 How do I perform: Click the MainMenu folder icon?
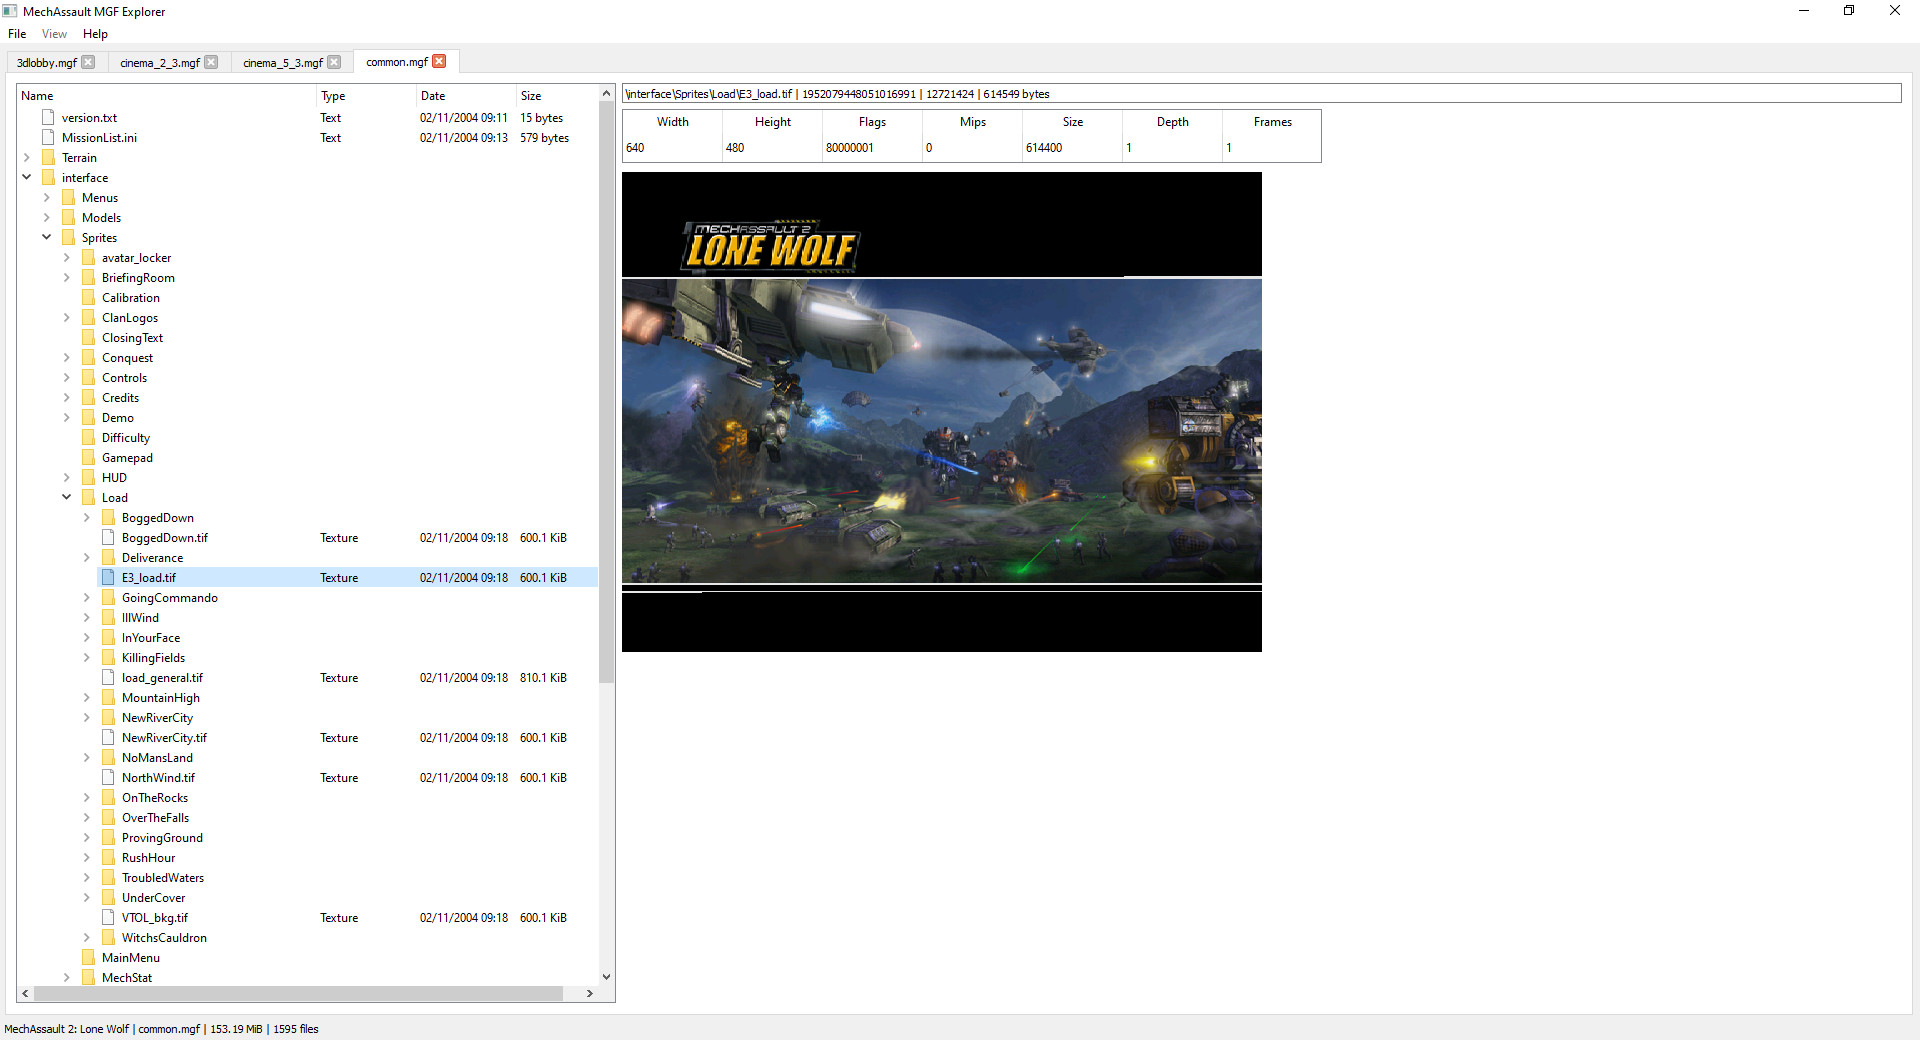(x=88, y=958)
